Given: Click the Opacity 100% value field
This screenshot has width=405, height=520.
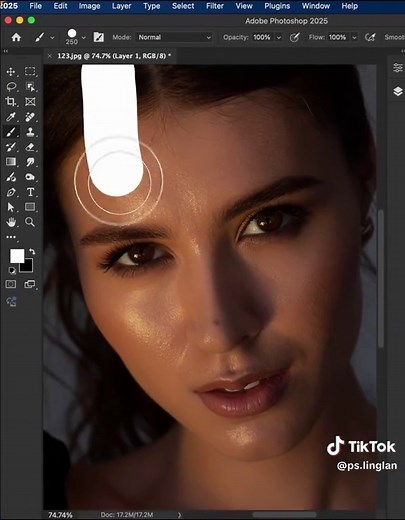Looking at the screenshot, I should coord(262,37).
